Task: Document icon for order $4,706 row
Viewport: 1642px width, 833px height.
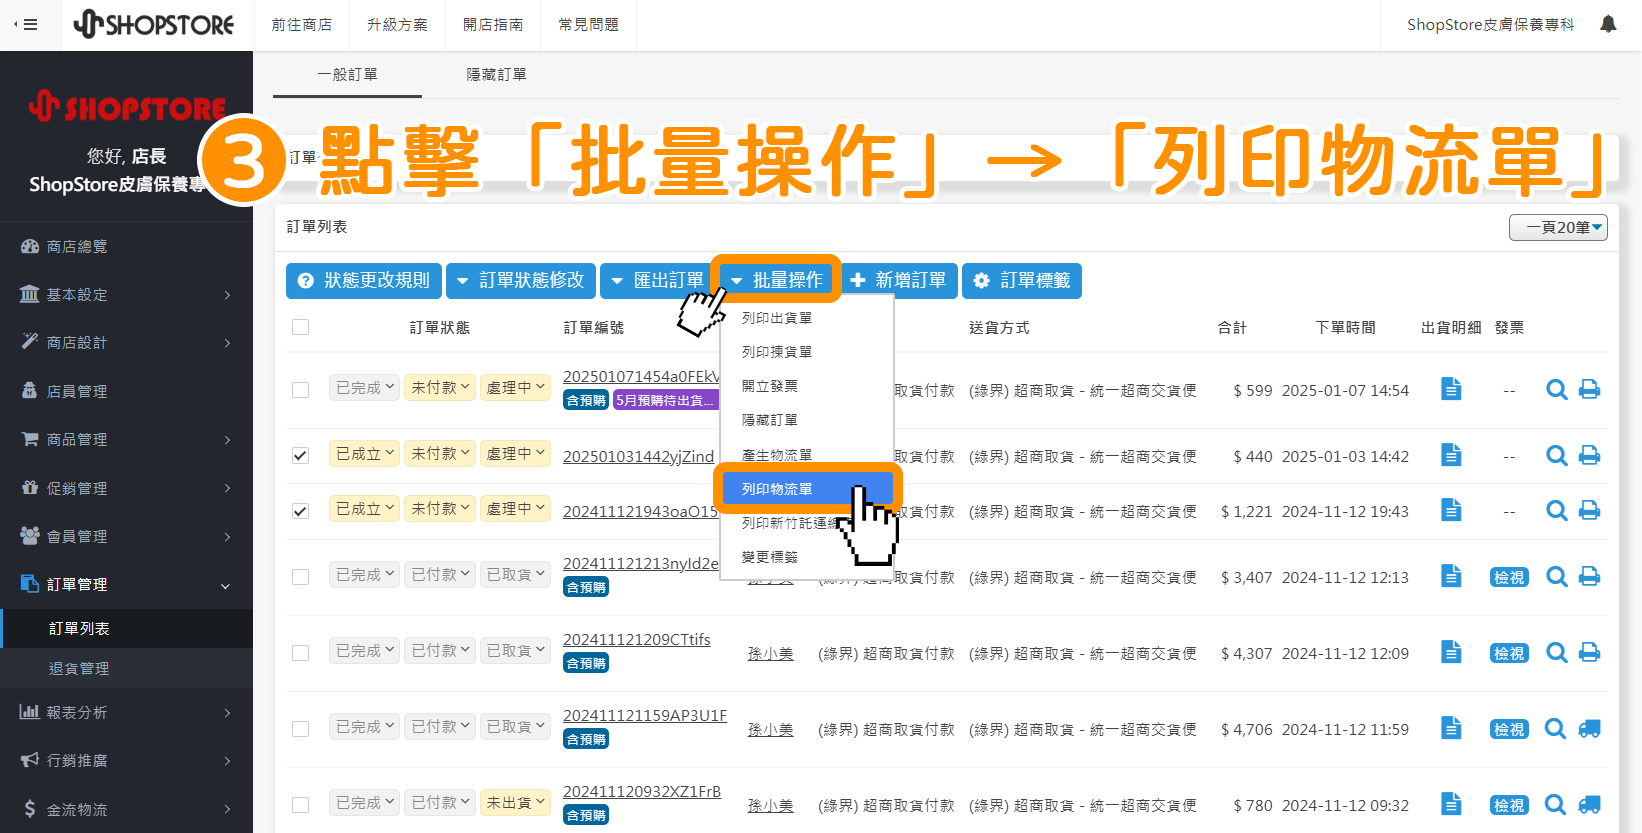Action: (1451, 728)
